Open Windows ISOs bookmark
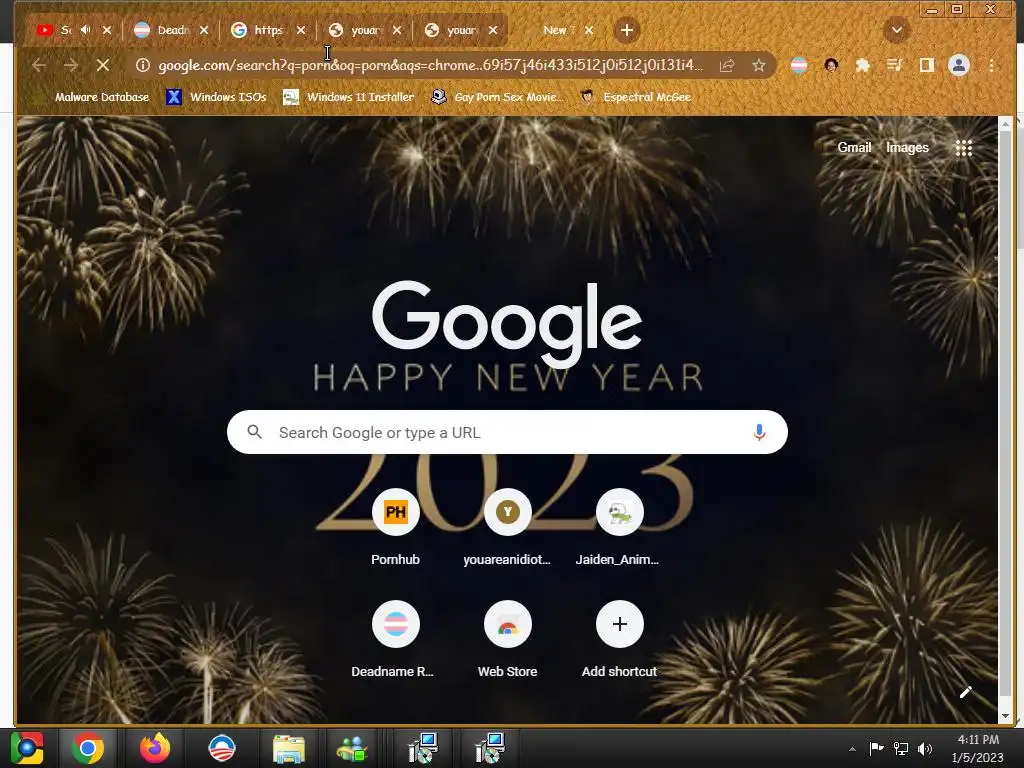 coord(216,97)
